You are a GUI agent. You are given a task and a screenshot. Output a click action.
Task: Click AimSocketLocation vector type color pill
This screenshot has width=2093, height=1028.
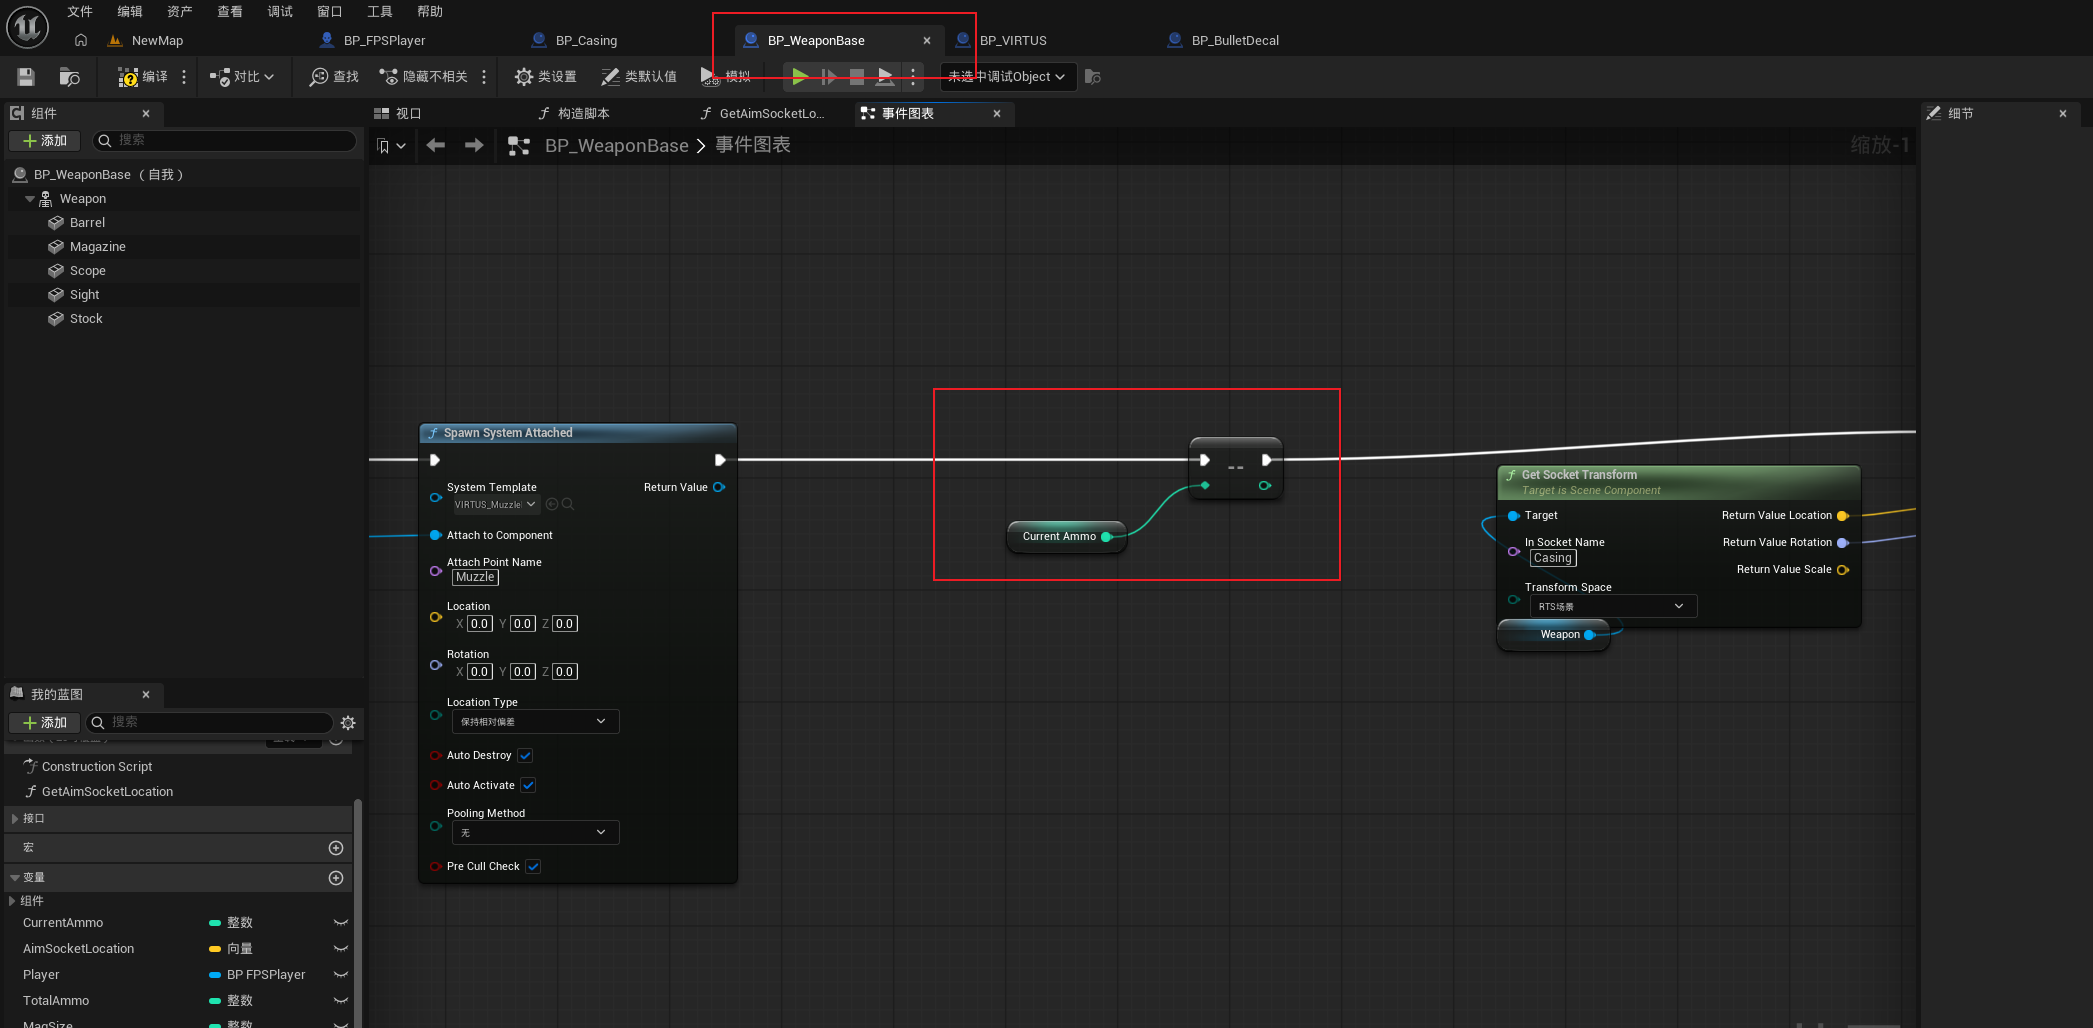[215, 949]
